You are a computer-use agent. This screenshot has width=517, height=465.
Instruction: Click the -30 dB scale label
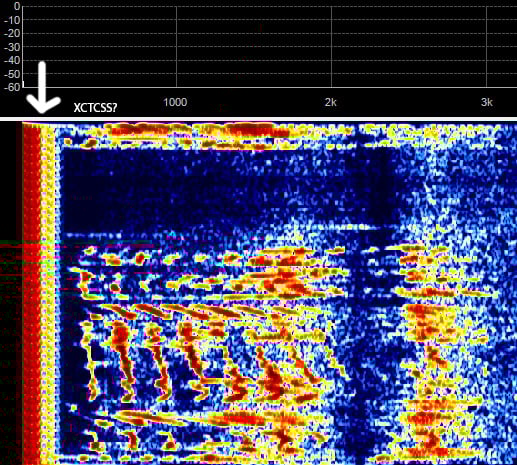pyautogui.click(x=12, y=47)
